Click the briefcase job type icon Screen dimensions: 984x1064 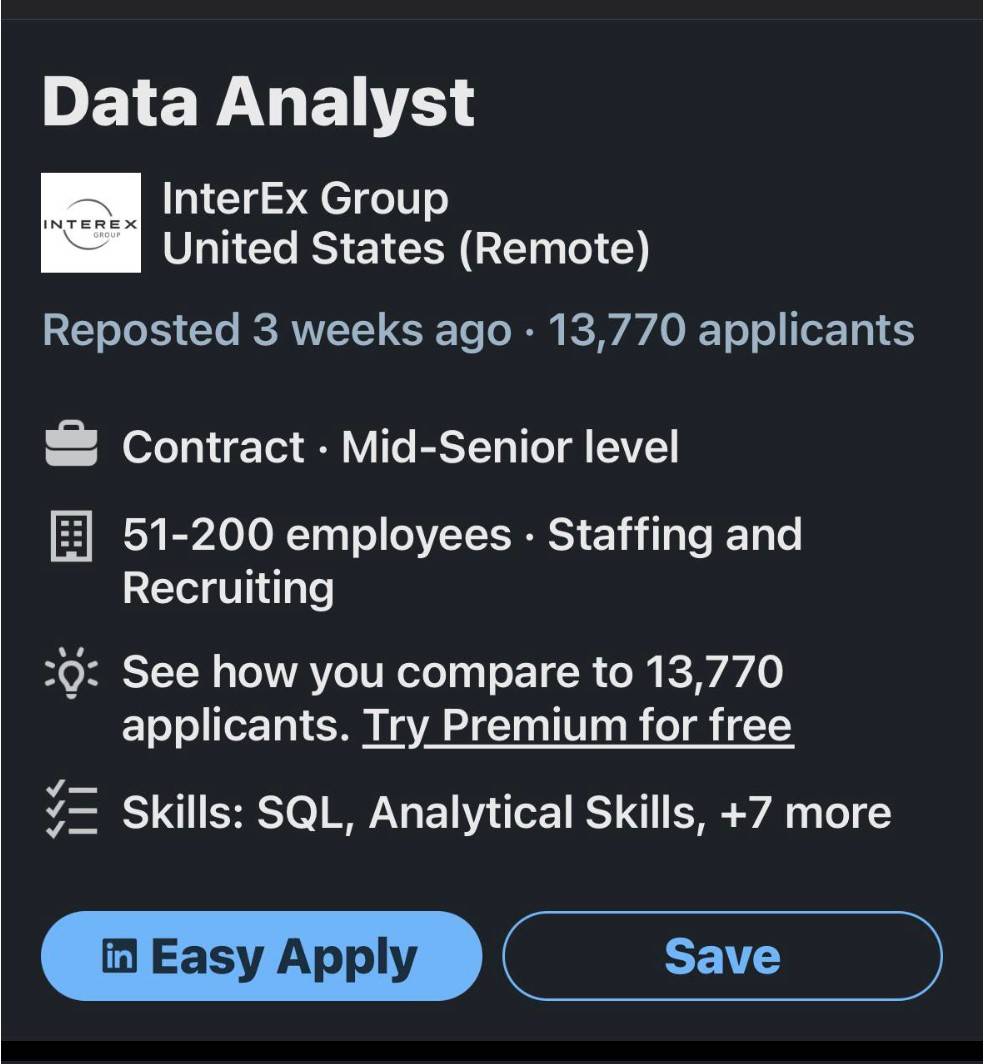(71, 444)
